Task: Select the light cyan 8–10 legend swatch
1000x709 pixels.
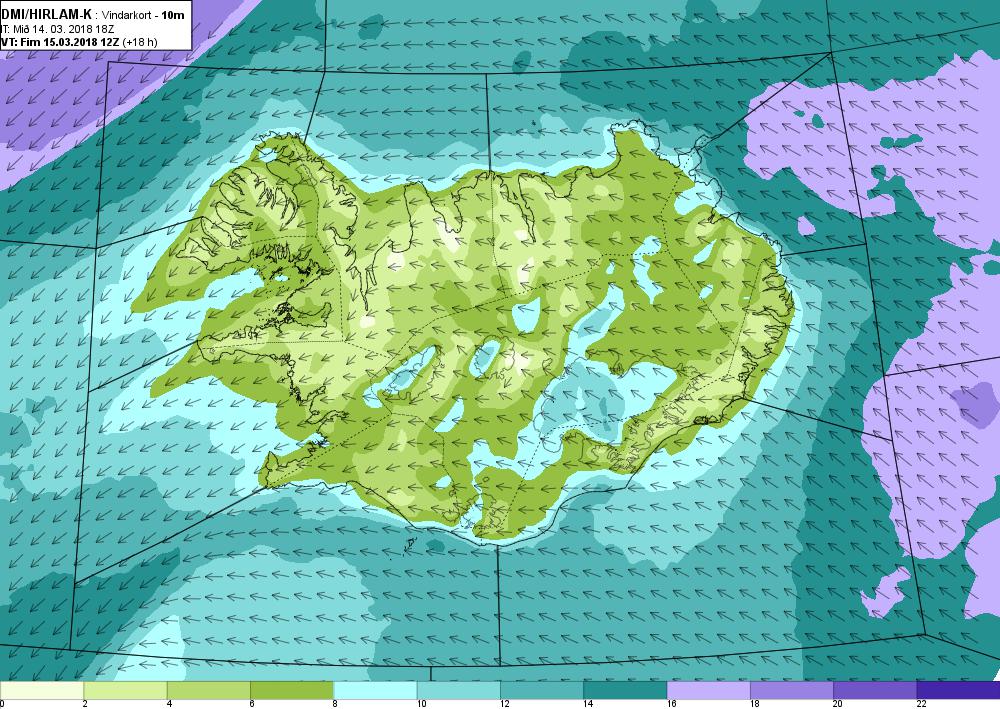Action: pos(375,690)
